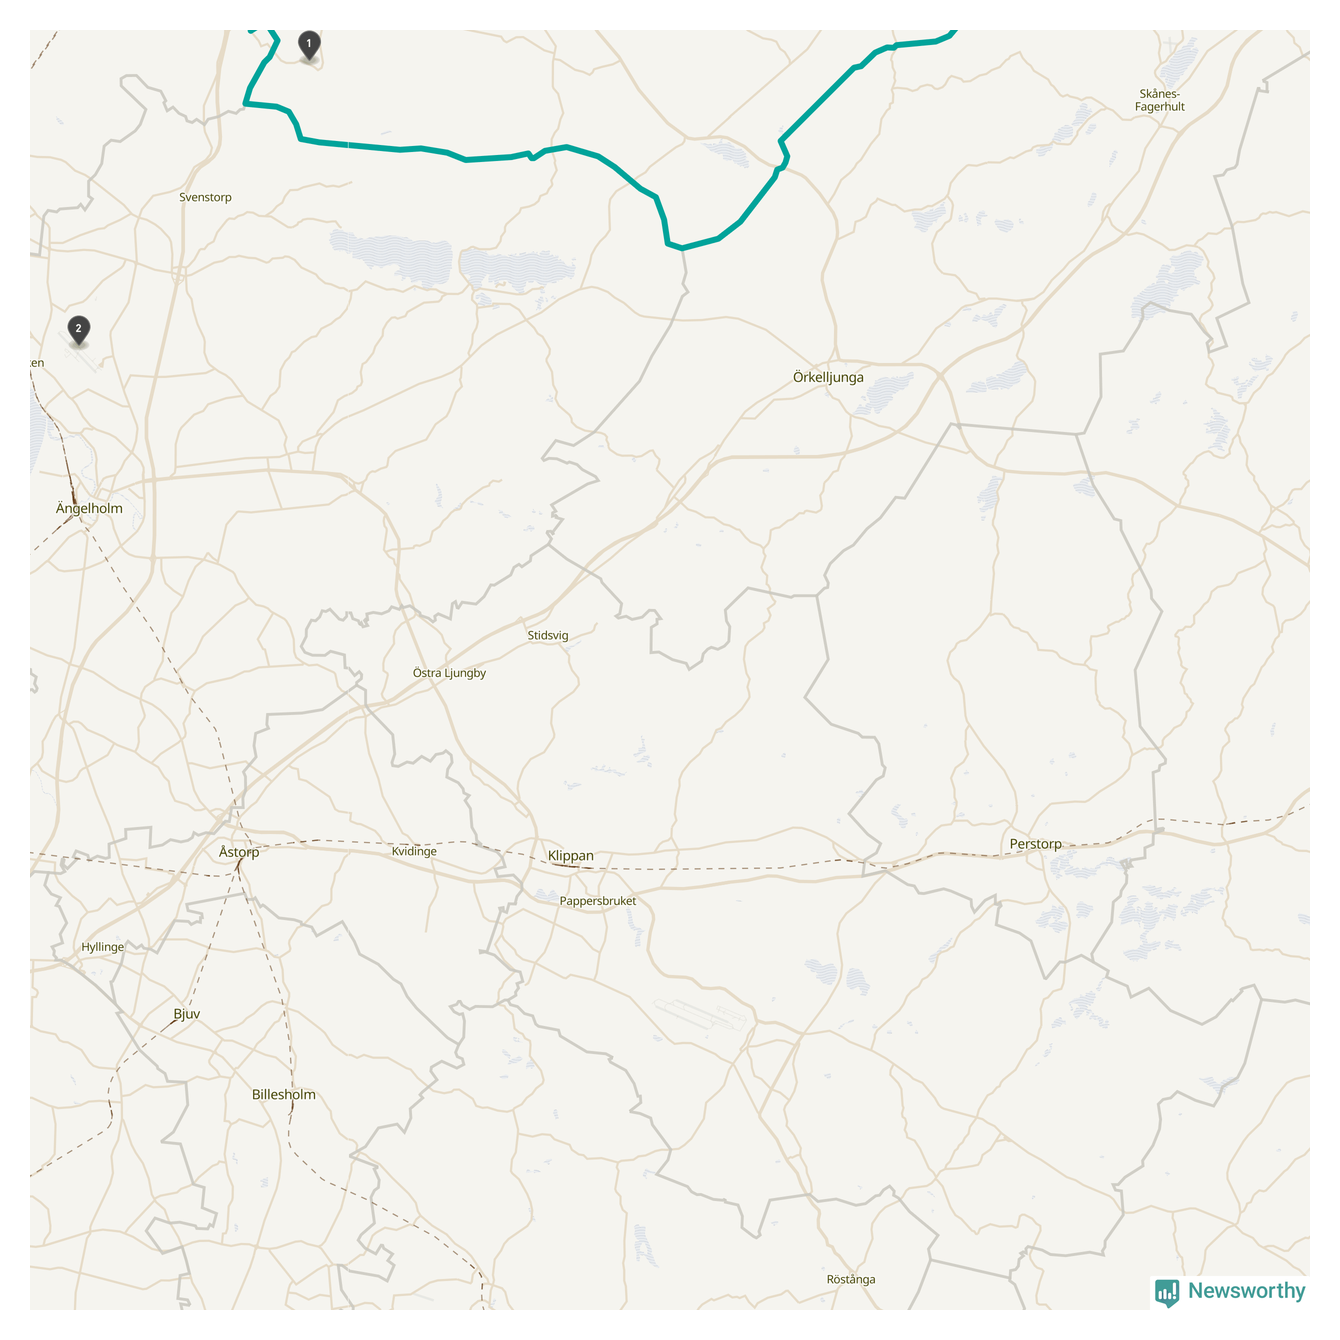Click the Skånes-Fagerhult label
Viewport: 1340px width, 1340px height.
click(1160, 100)
